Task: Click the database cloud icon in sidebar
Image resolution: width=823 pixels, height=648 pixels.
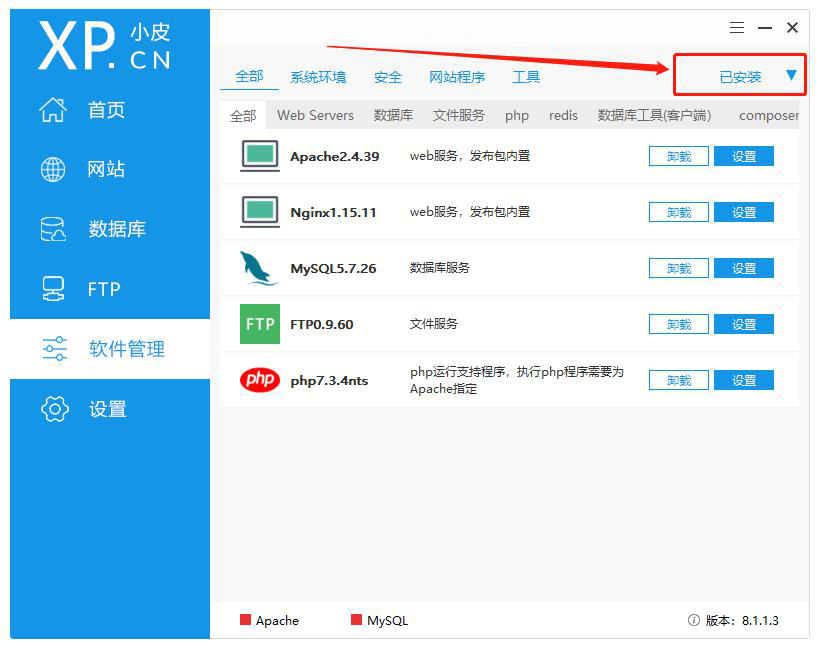Action: click(53, 229)
